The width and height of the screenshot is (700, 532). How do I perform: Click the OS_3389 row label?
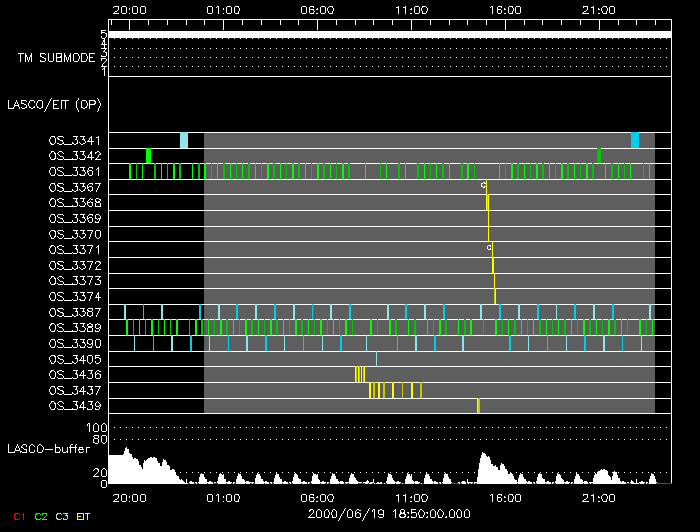pyautogui.click(x=75, y=327)
